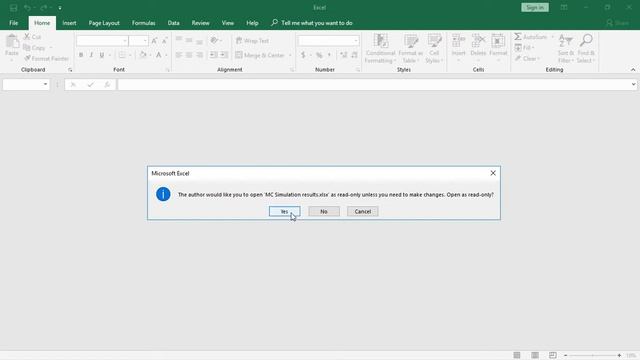This screenshot has width=640, height=360.
Task: Click Percent Style icon
Action: point(319,55)
